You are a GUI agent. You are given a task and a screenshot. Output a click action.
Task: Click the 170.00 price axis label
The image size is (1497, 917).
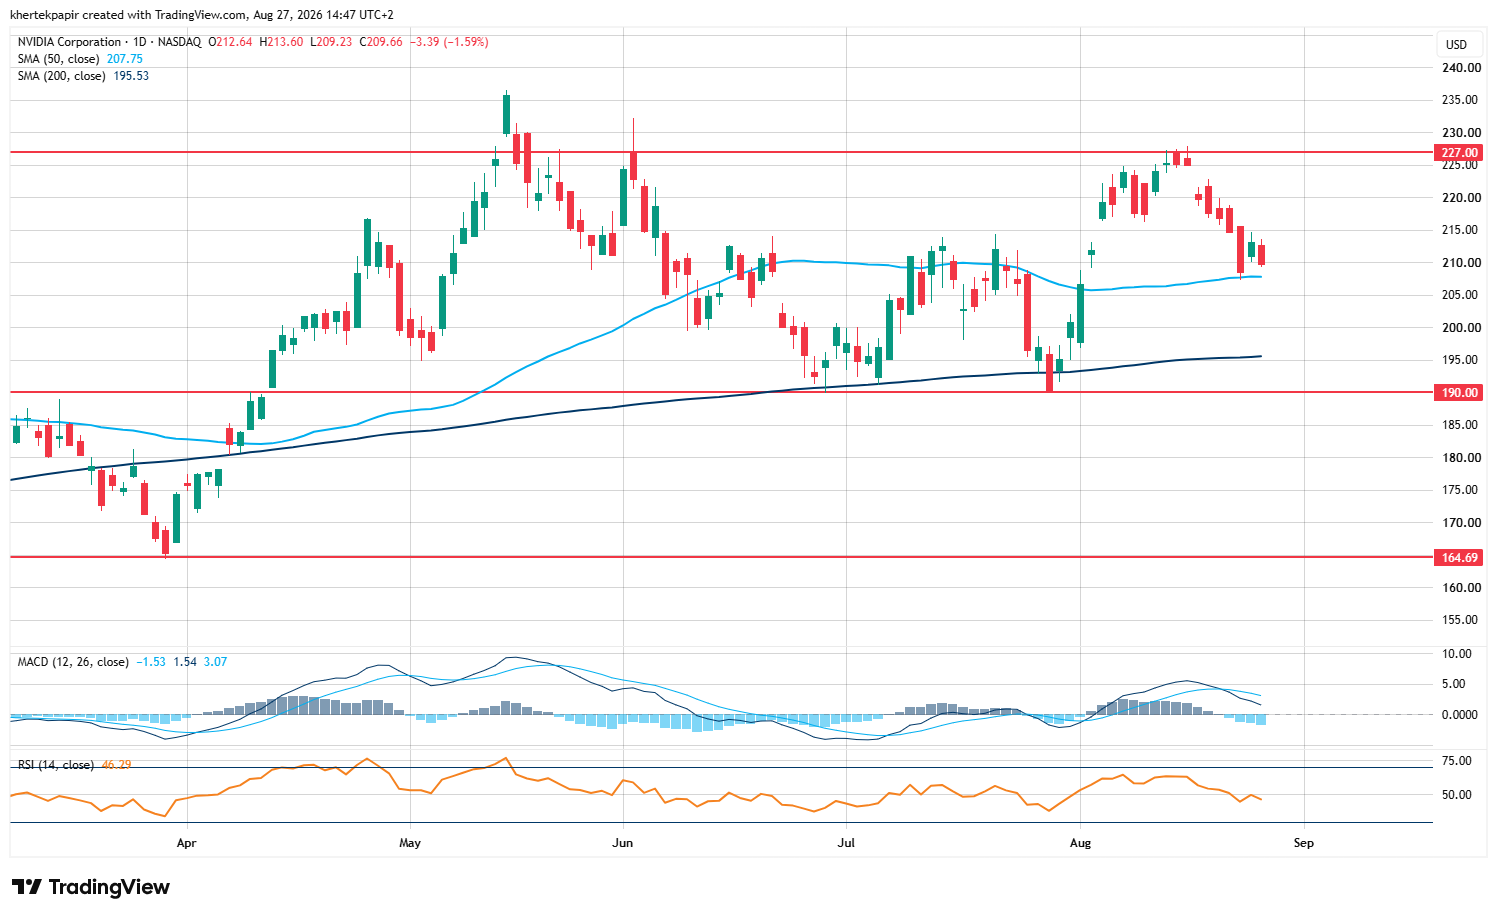[x=1461, y=523]
